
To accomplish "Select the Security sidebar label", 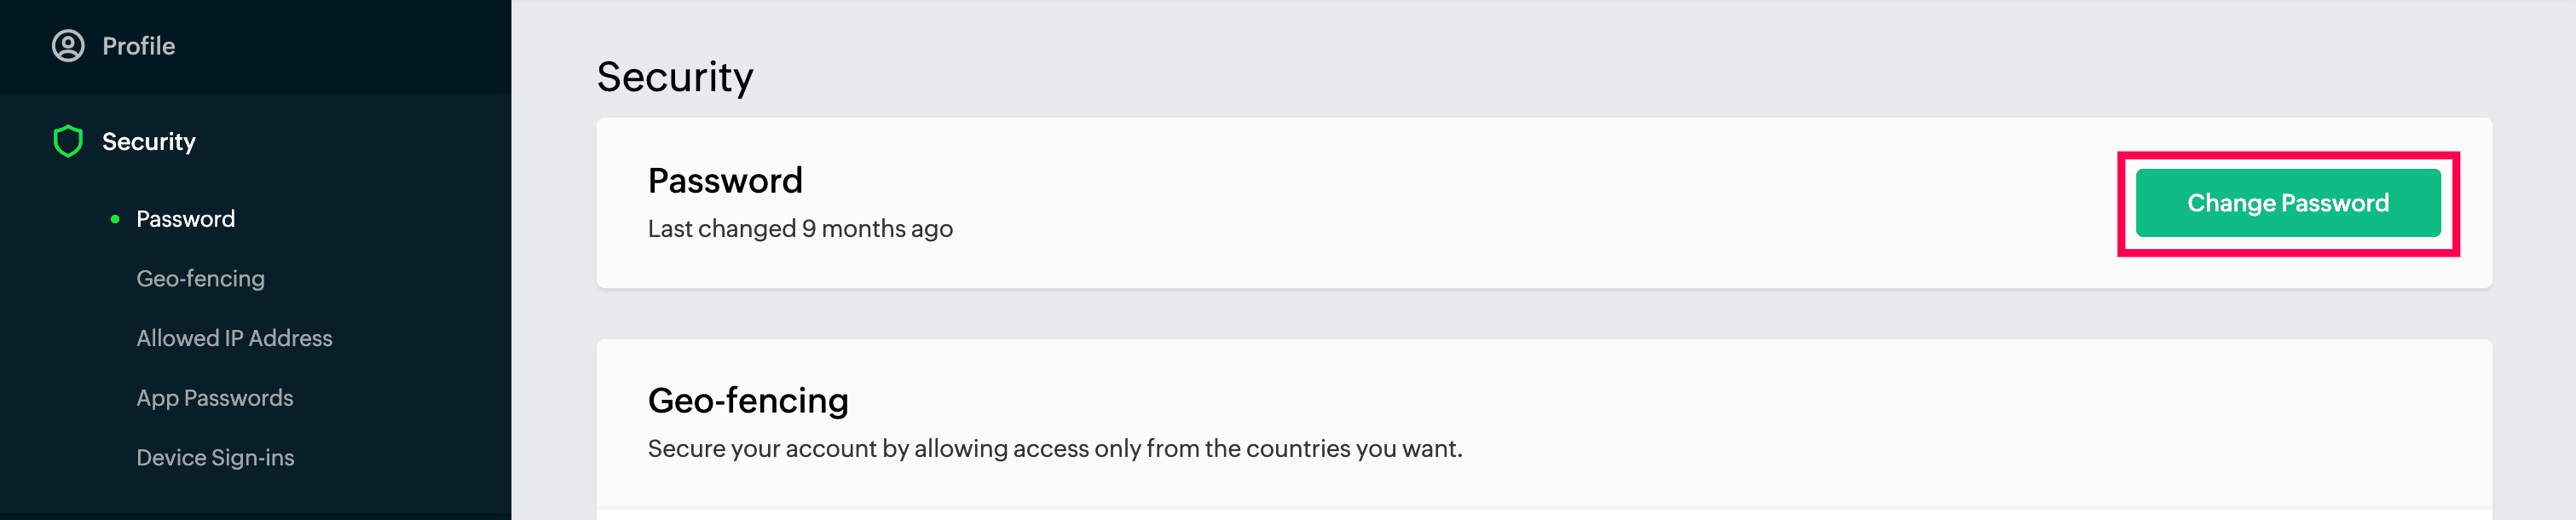I will click(149, 142).
